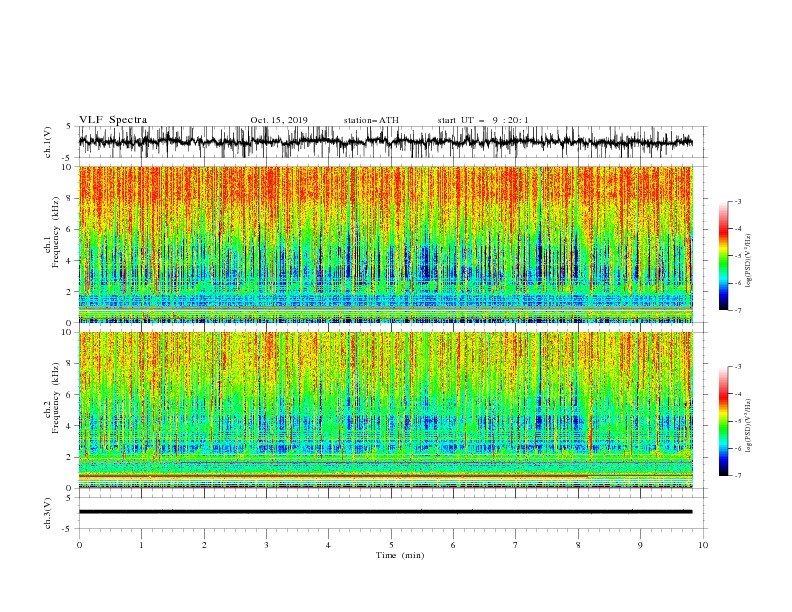The height and width of the screenshot is (612, 792).
Task: Select the date 'Oct. 15, 2019'
Action: [279, 120]
